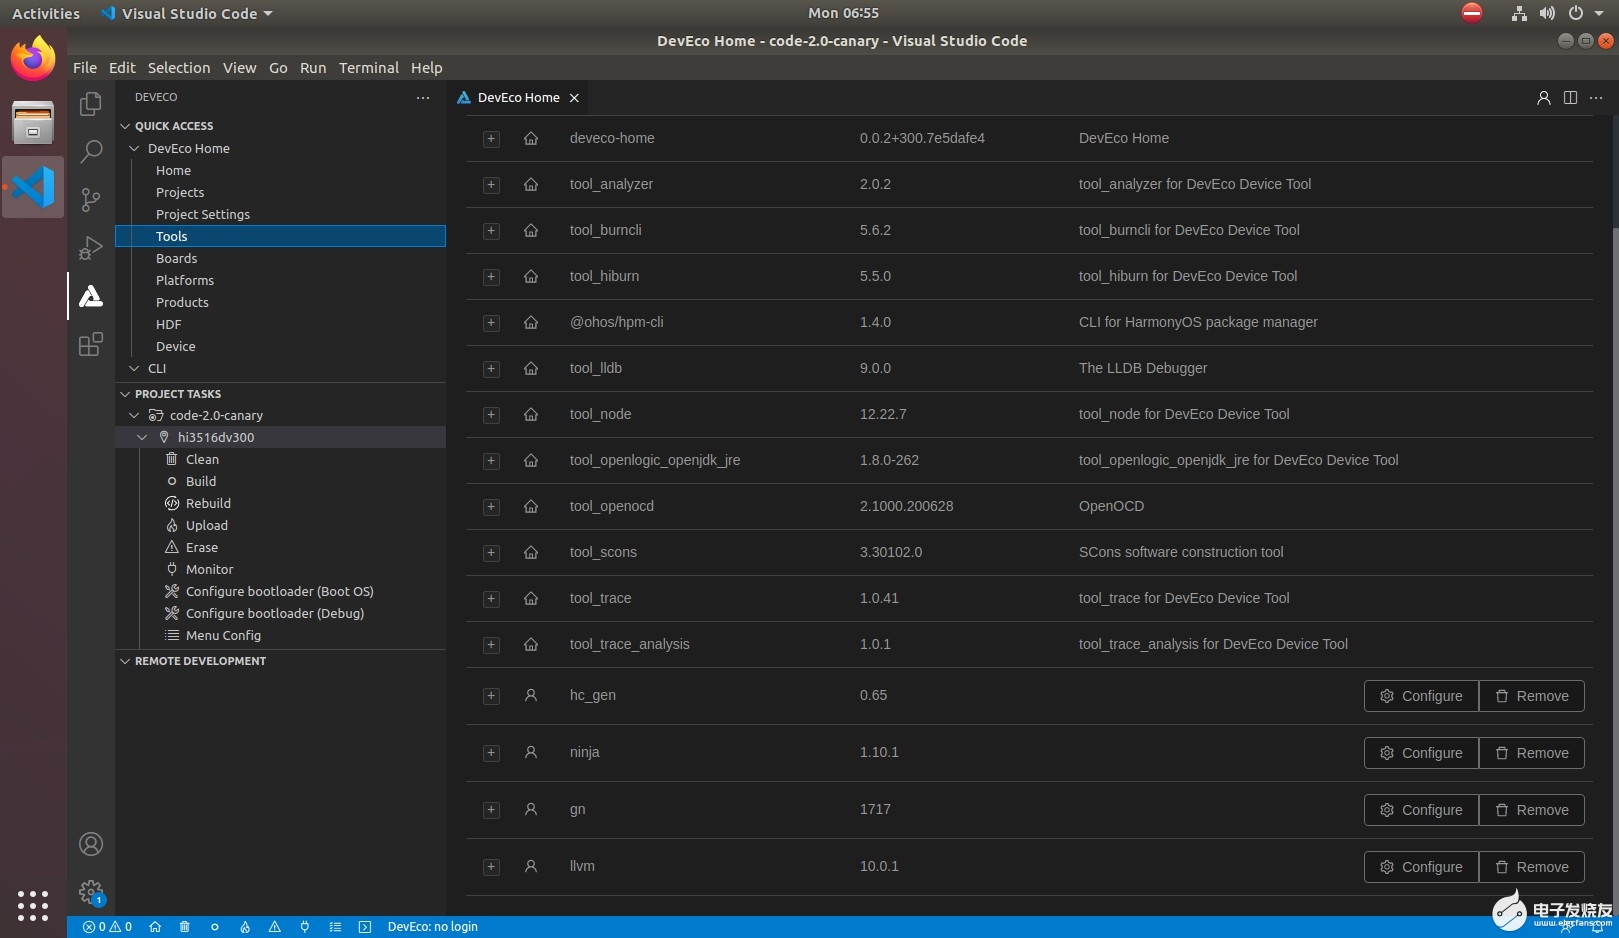
Task: Click the account icon in editor toolbar
Action: [x=1544, y=98]
